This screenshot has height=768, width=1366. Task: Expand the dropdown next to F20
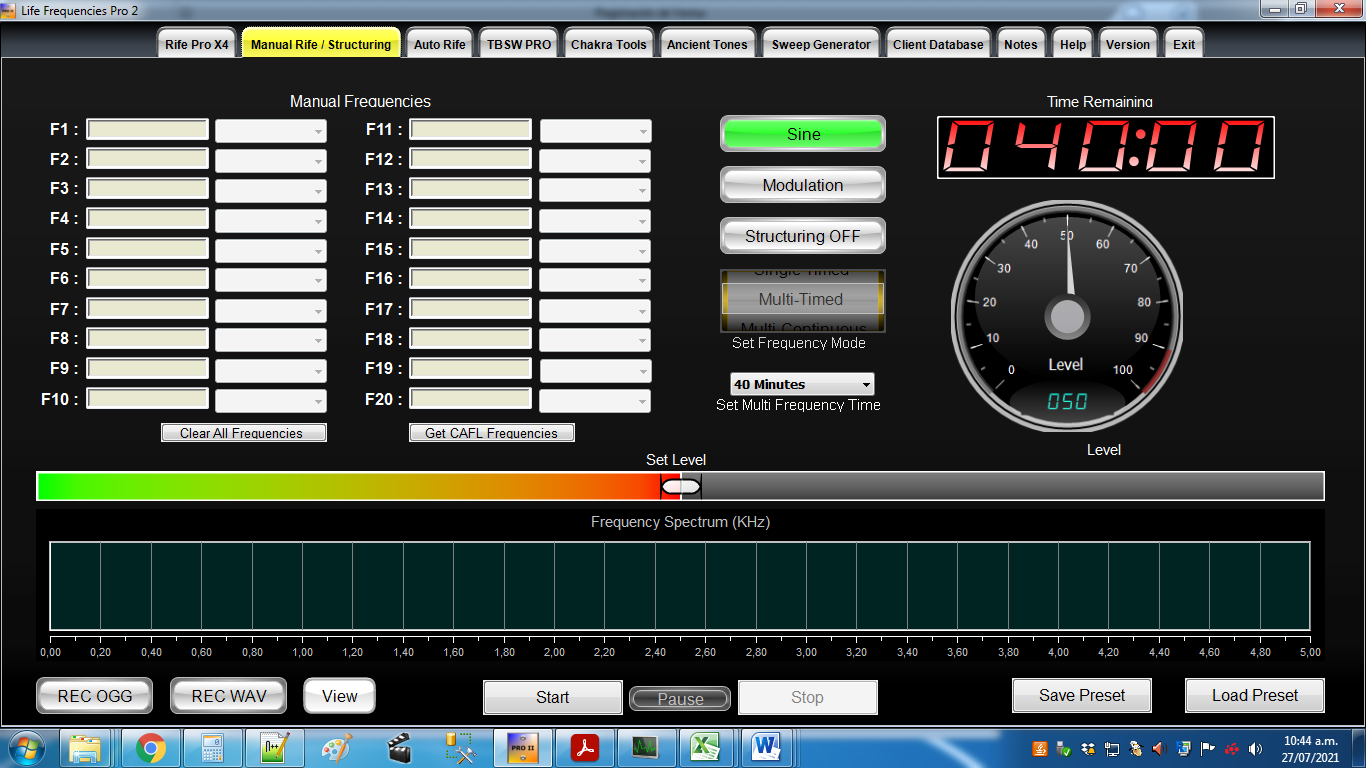coord(596,401)
